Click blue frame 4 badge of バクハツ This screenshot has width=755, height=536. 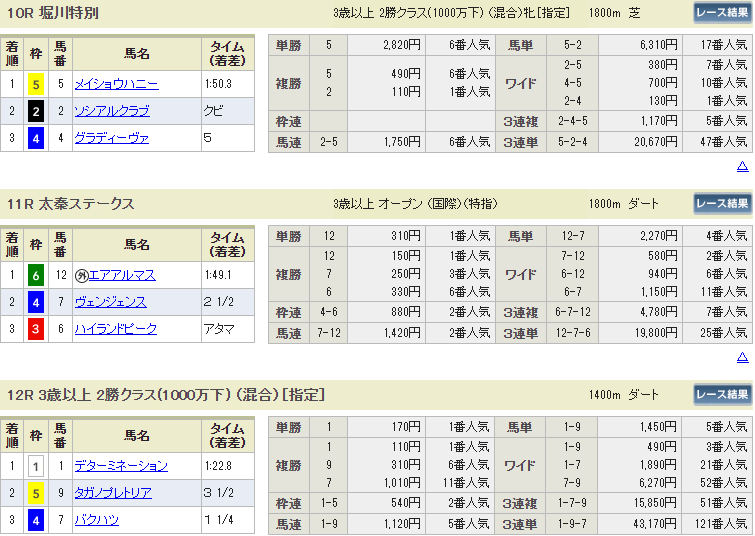pyautogui.click(x=36, y=521)
